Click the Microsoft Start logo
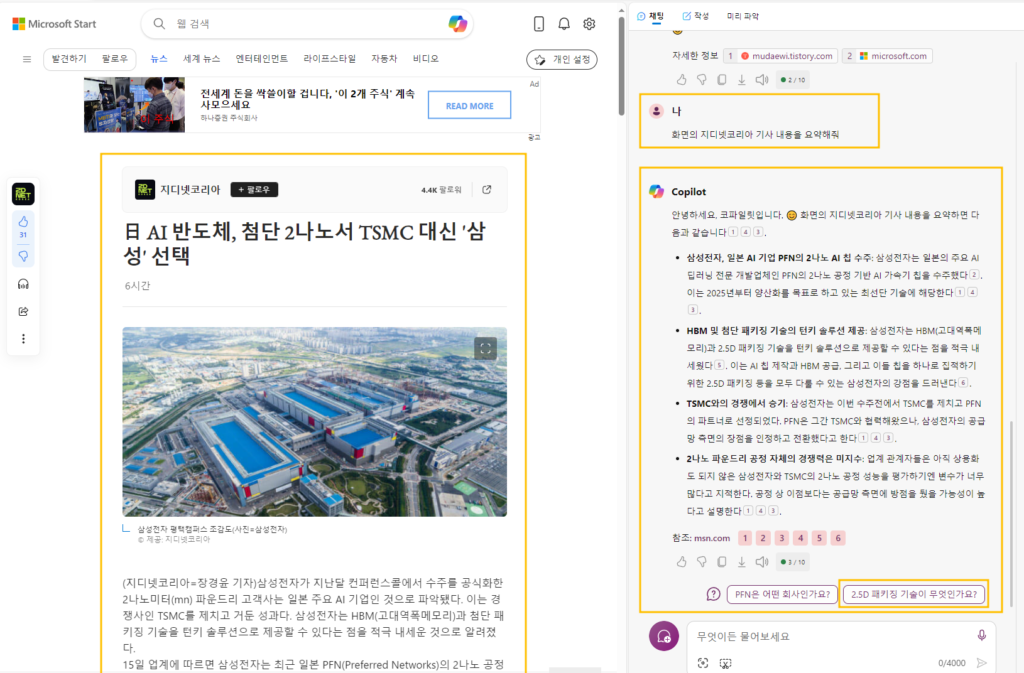The height and width of the screenshot is (673, 1024). [54, 24]
